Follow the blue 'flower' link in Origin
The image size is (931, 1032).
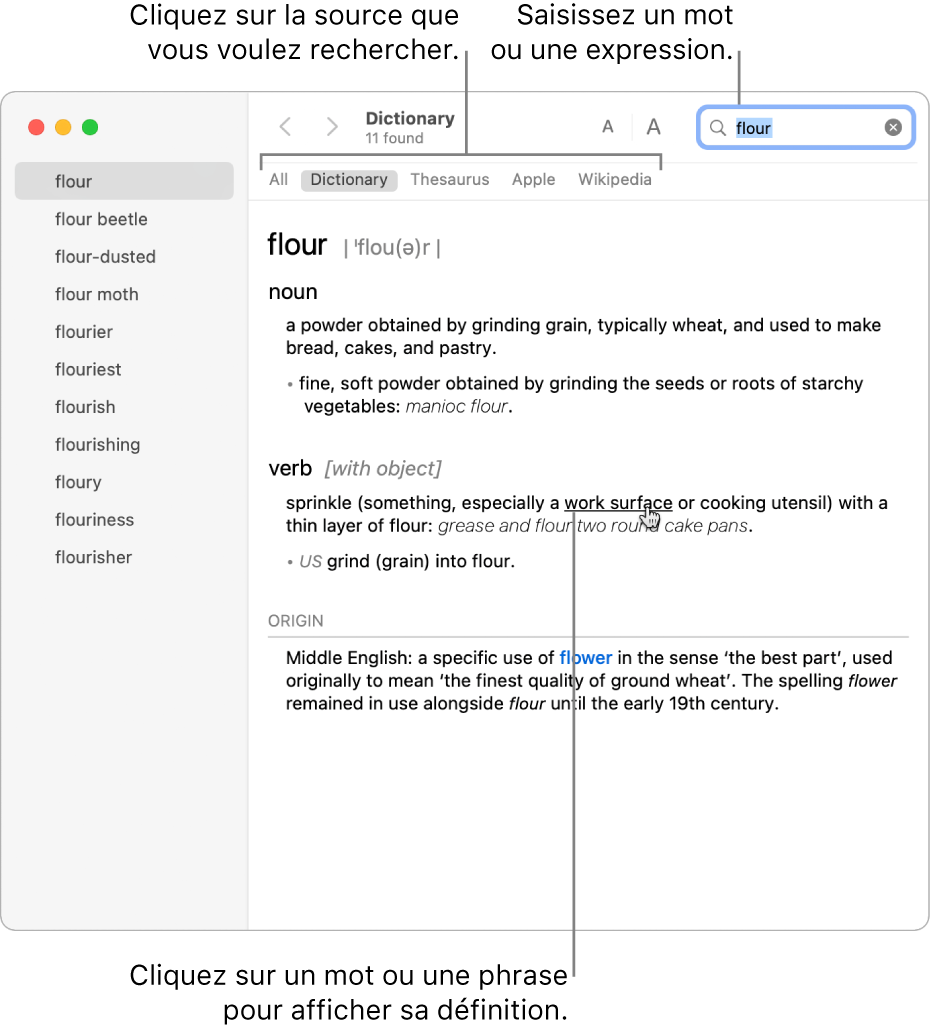[586, 658]
